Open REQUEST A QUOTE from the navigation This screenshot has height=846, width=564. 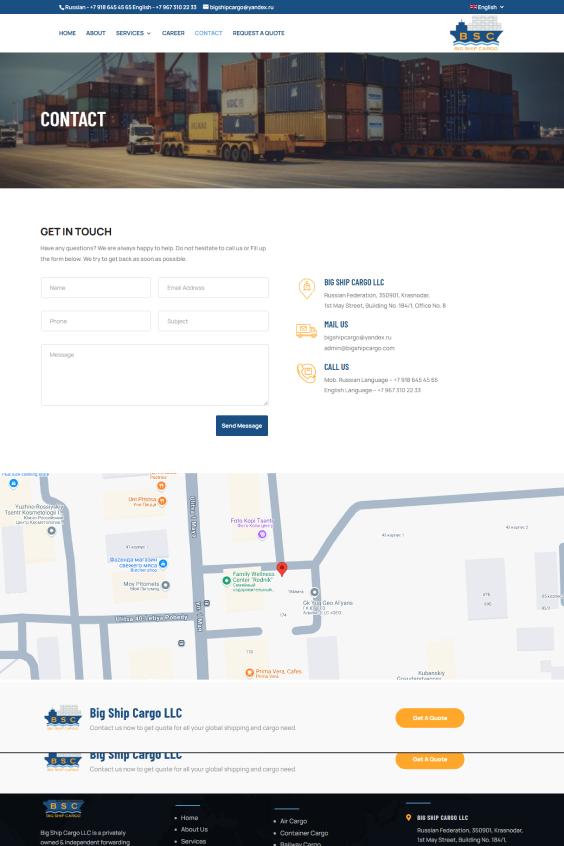click(x=259, y=33)
